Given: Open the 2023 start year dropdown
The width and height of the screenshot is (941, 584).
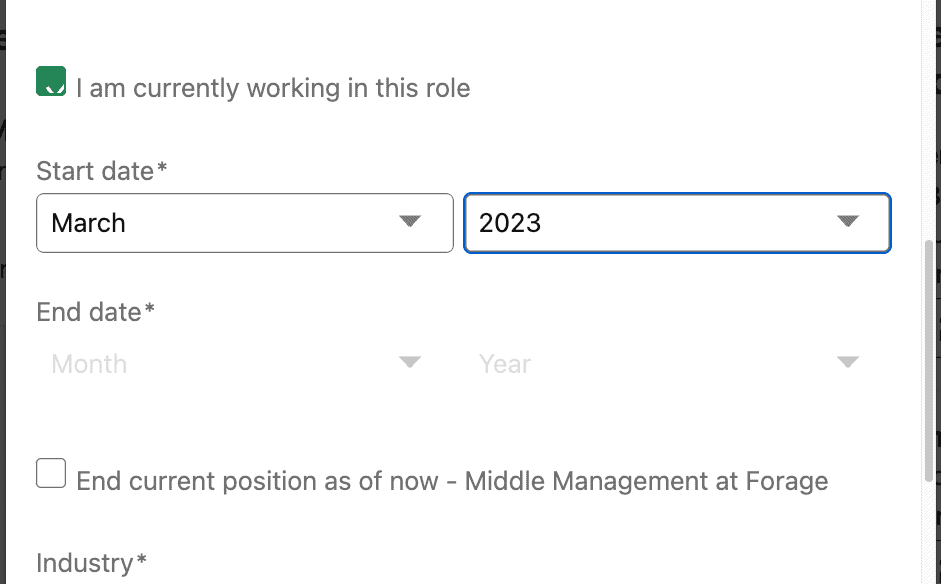Looking at the screenshot, I should (678, 223).
